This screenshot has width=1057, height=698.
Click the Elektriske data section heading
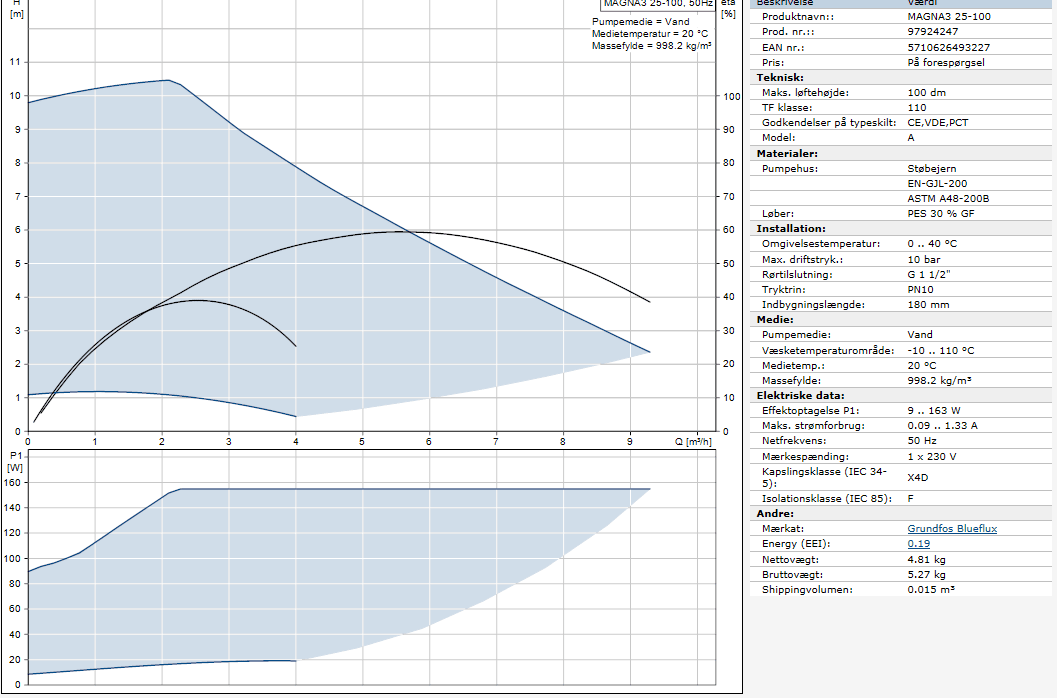[799, 396]
